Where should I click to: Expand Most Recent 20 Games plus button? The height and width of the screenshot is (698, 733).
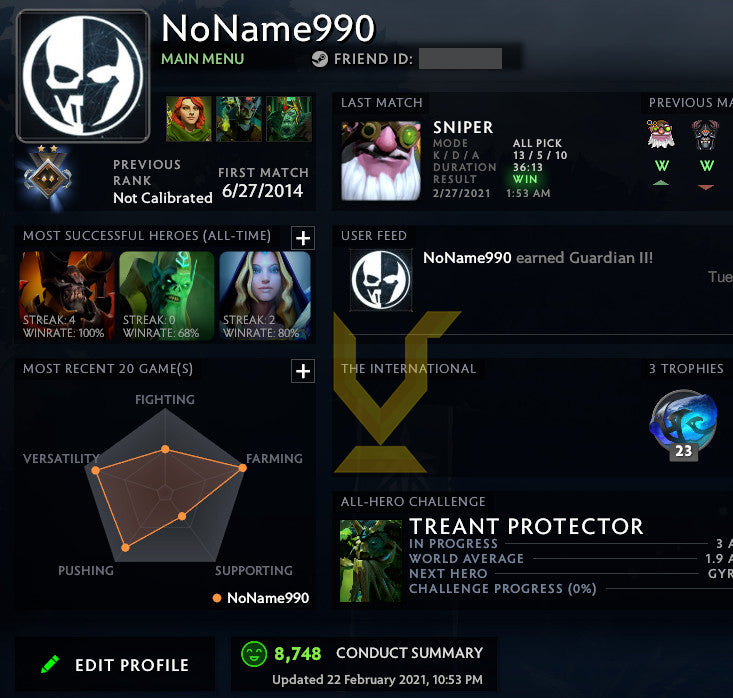[303, 371]
